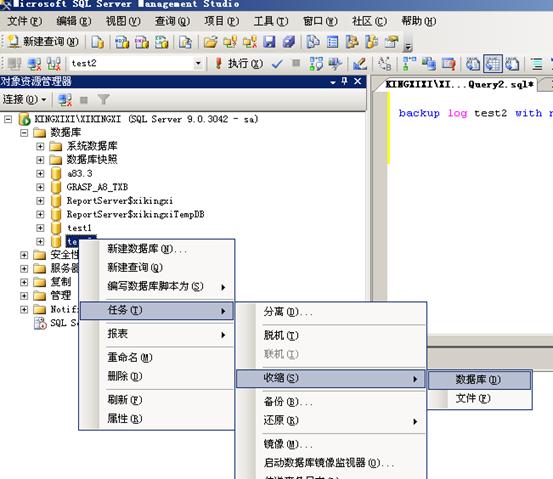Open the Connect (连接) dropdown
553x479 pixels.
(x=24, y=100)
